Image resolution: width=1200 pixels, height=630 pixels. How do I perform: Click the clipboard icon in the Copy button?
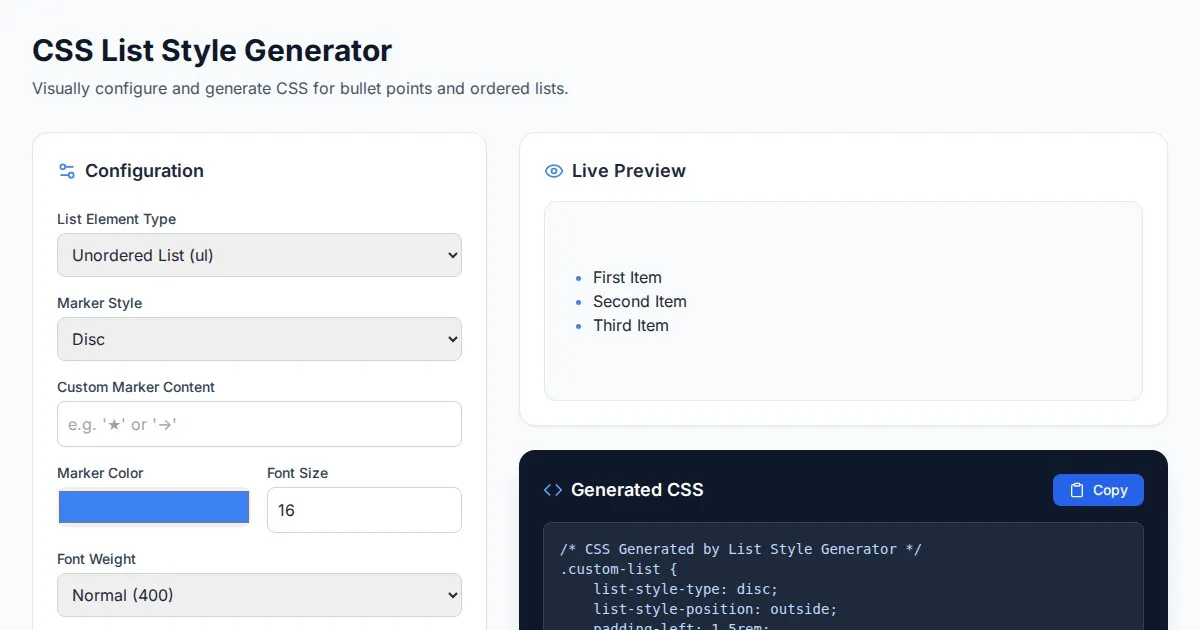pyautogui.click(x=1077, y=490)
